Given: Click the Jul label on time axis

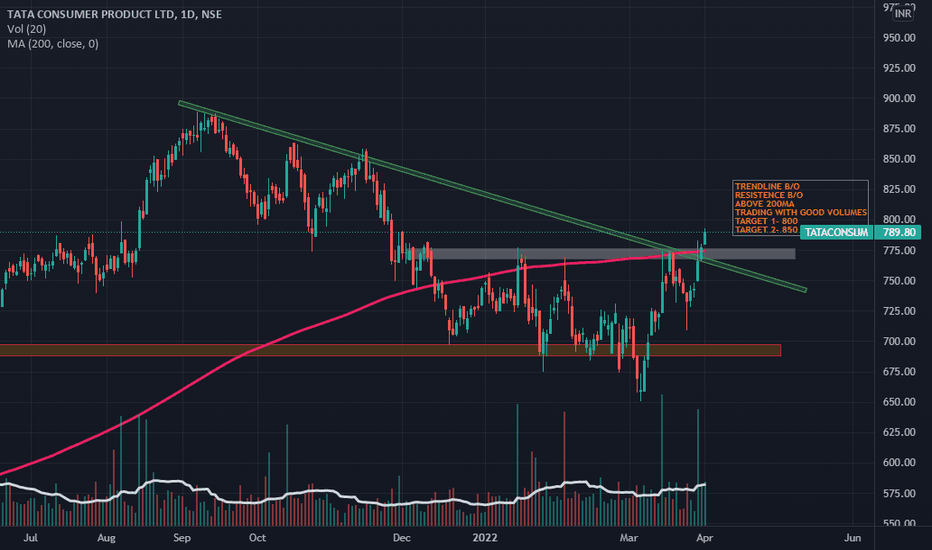Looking at the screenshot, I should [30, 538].
